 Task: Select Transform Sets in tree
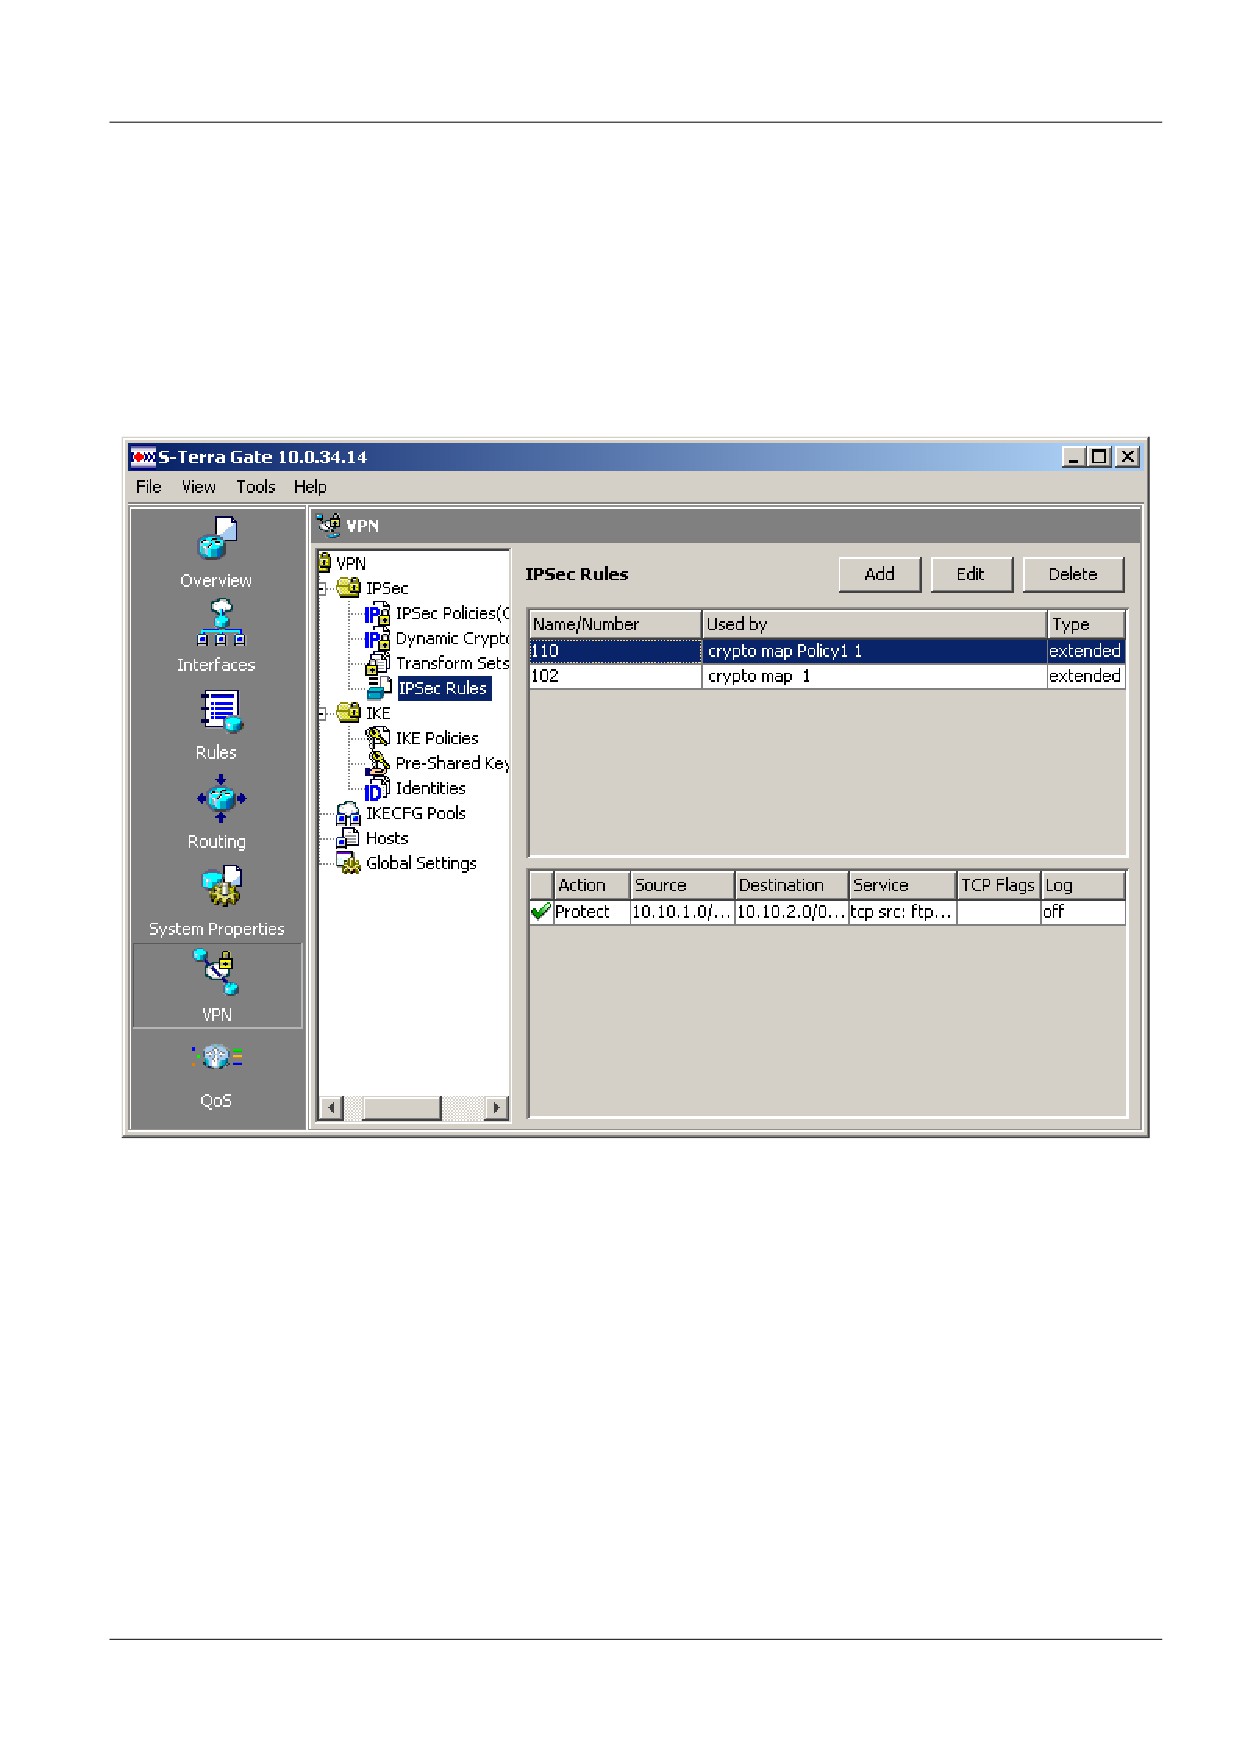point(452,663)
